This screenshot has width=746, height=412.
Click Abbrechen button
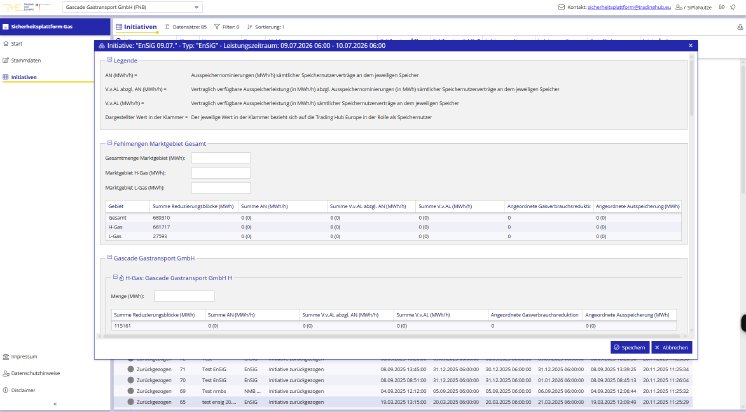coord(671,347)
